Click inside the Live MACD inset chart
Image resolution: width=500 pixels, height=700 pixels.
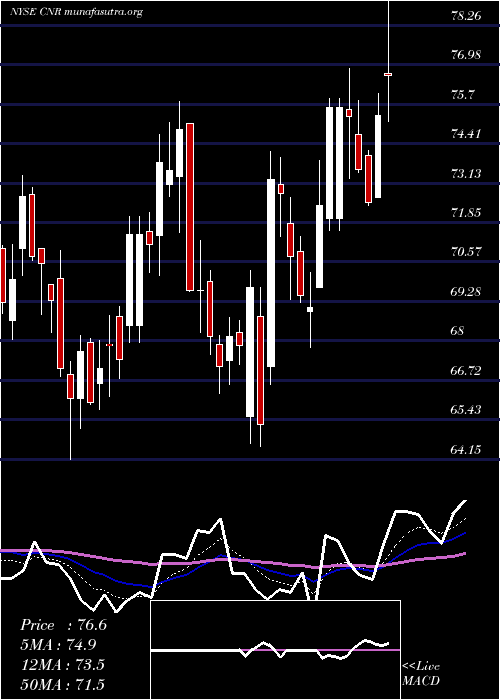(x=275, y=650)
